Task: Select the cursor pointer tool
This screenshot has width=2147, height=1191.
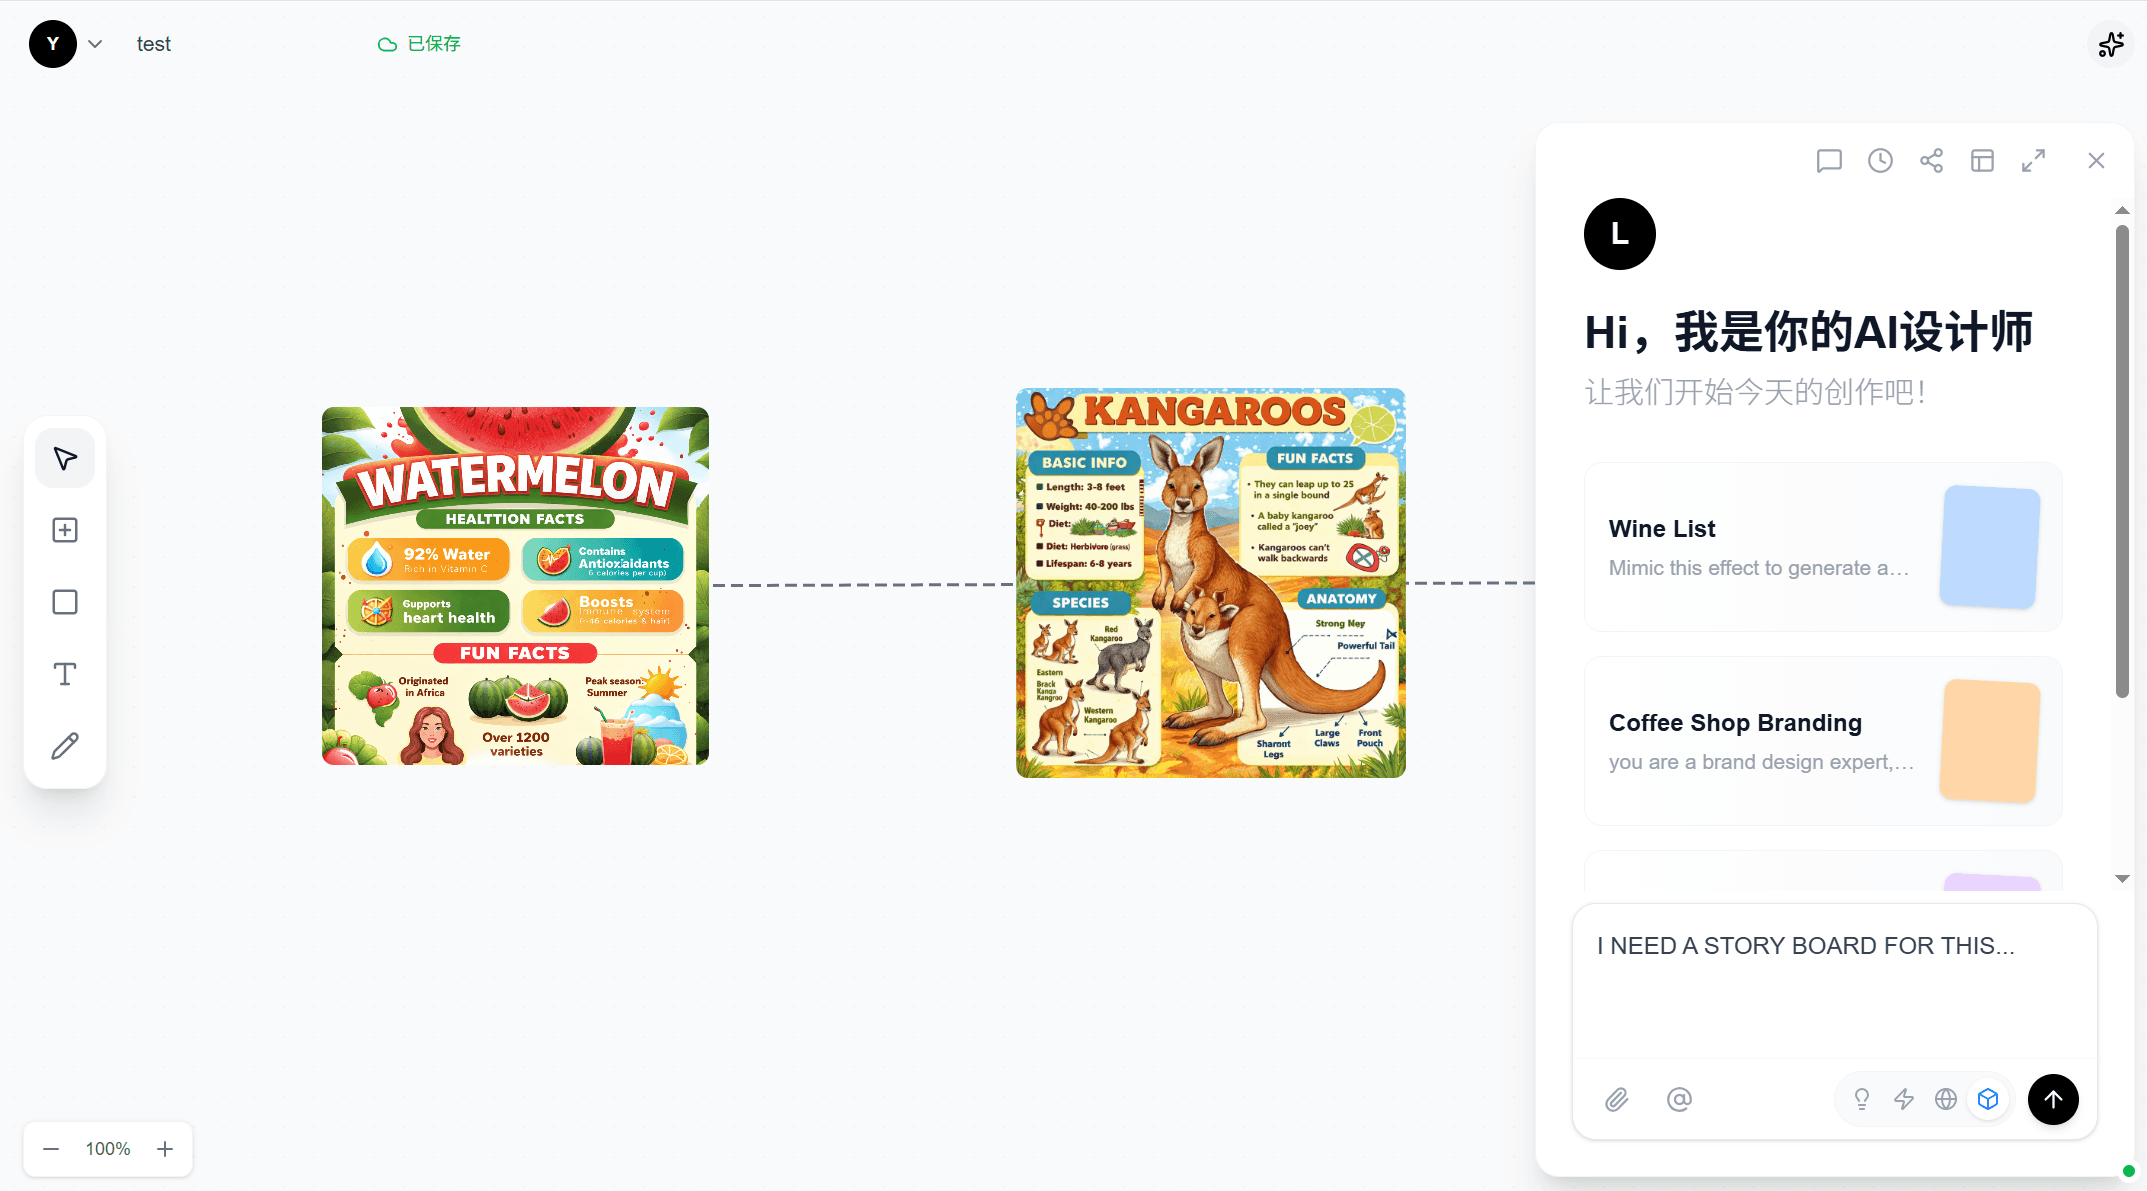Action: 65,459
